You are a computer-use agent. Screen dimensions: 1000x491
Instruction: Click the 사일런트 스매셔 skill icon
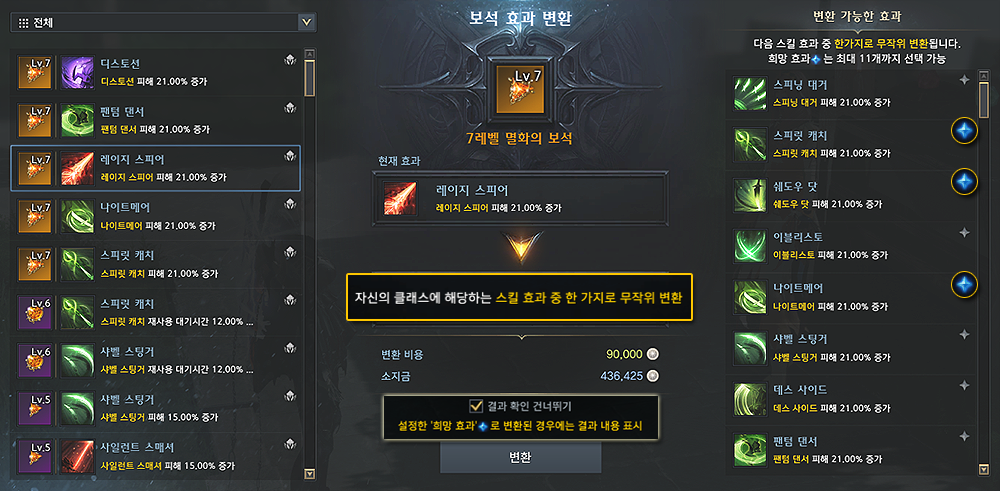(x=78, y=455)
